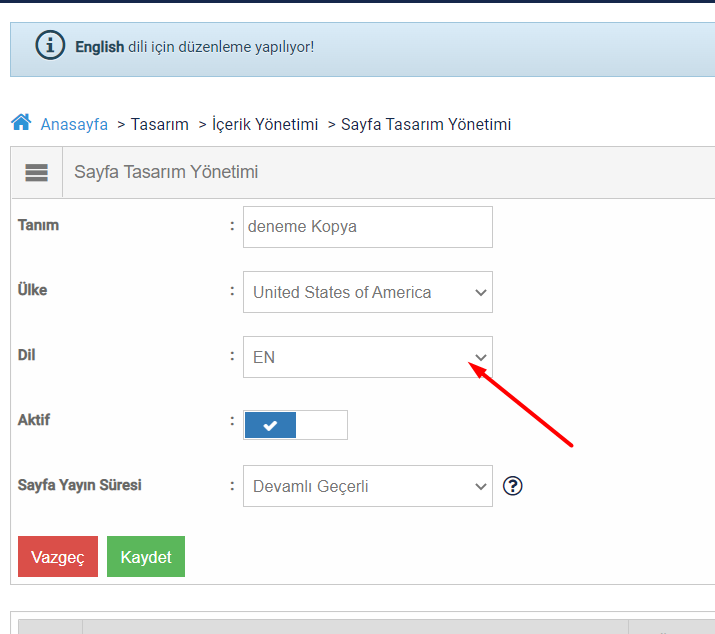Image resolution: width=715 pixels, height=634 pixels.
Task: Click the Sayfa Tasarım Yönetimi panel title
Action: click(x=166, y=172)
